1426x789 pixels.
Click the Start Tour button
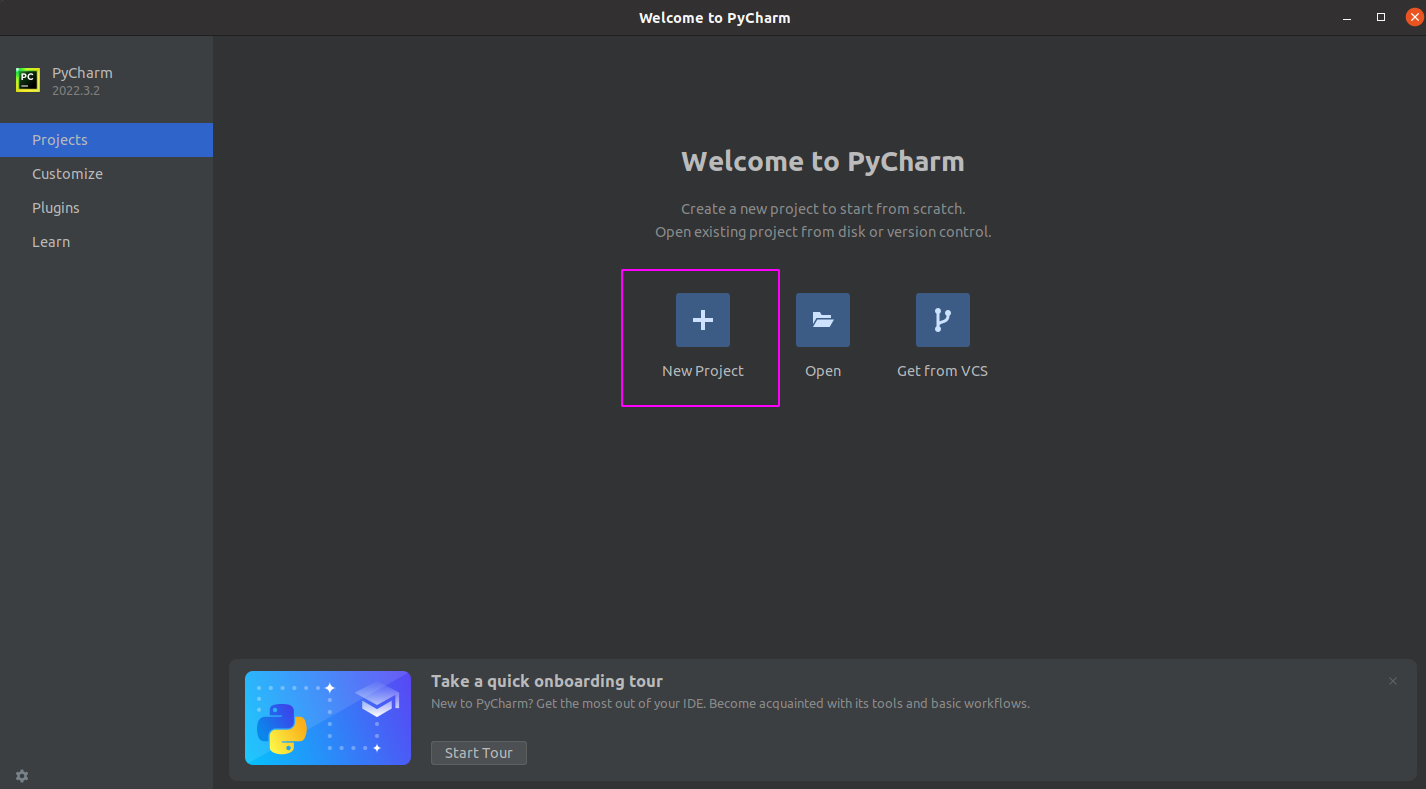coord(478,753)
